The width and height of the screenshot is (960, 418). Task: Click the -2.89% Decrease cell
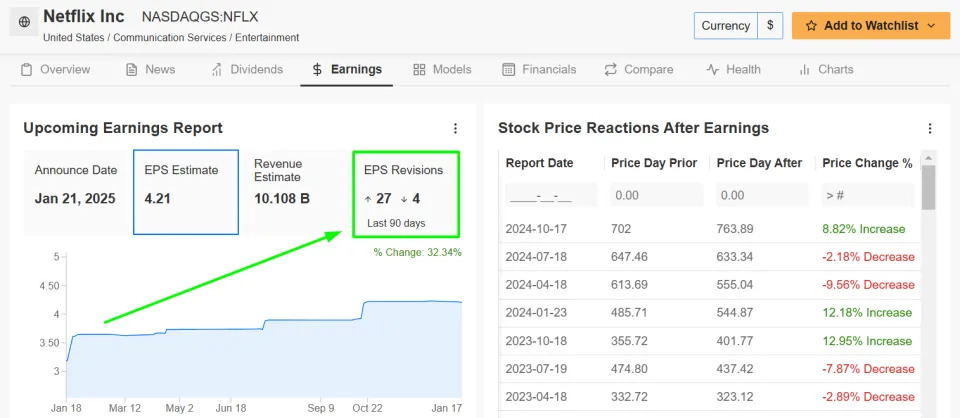point(868,397)
